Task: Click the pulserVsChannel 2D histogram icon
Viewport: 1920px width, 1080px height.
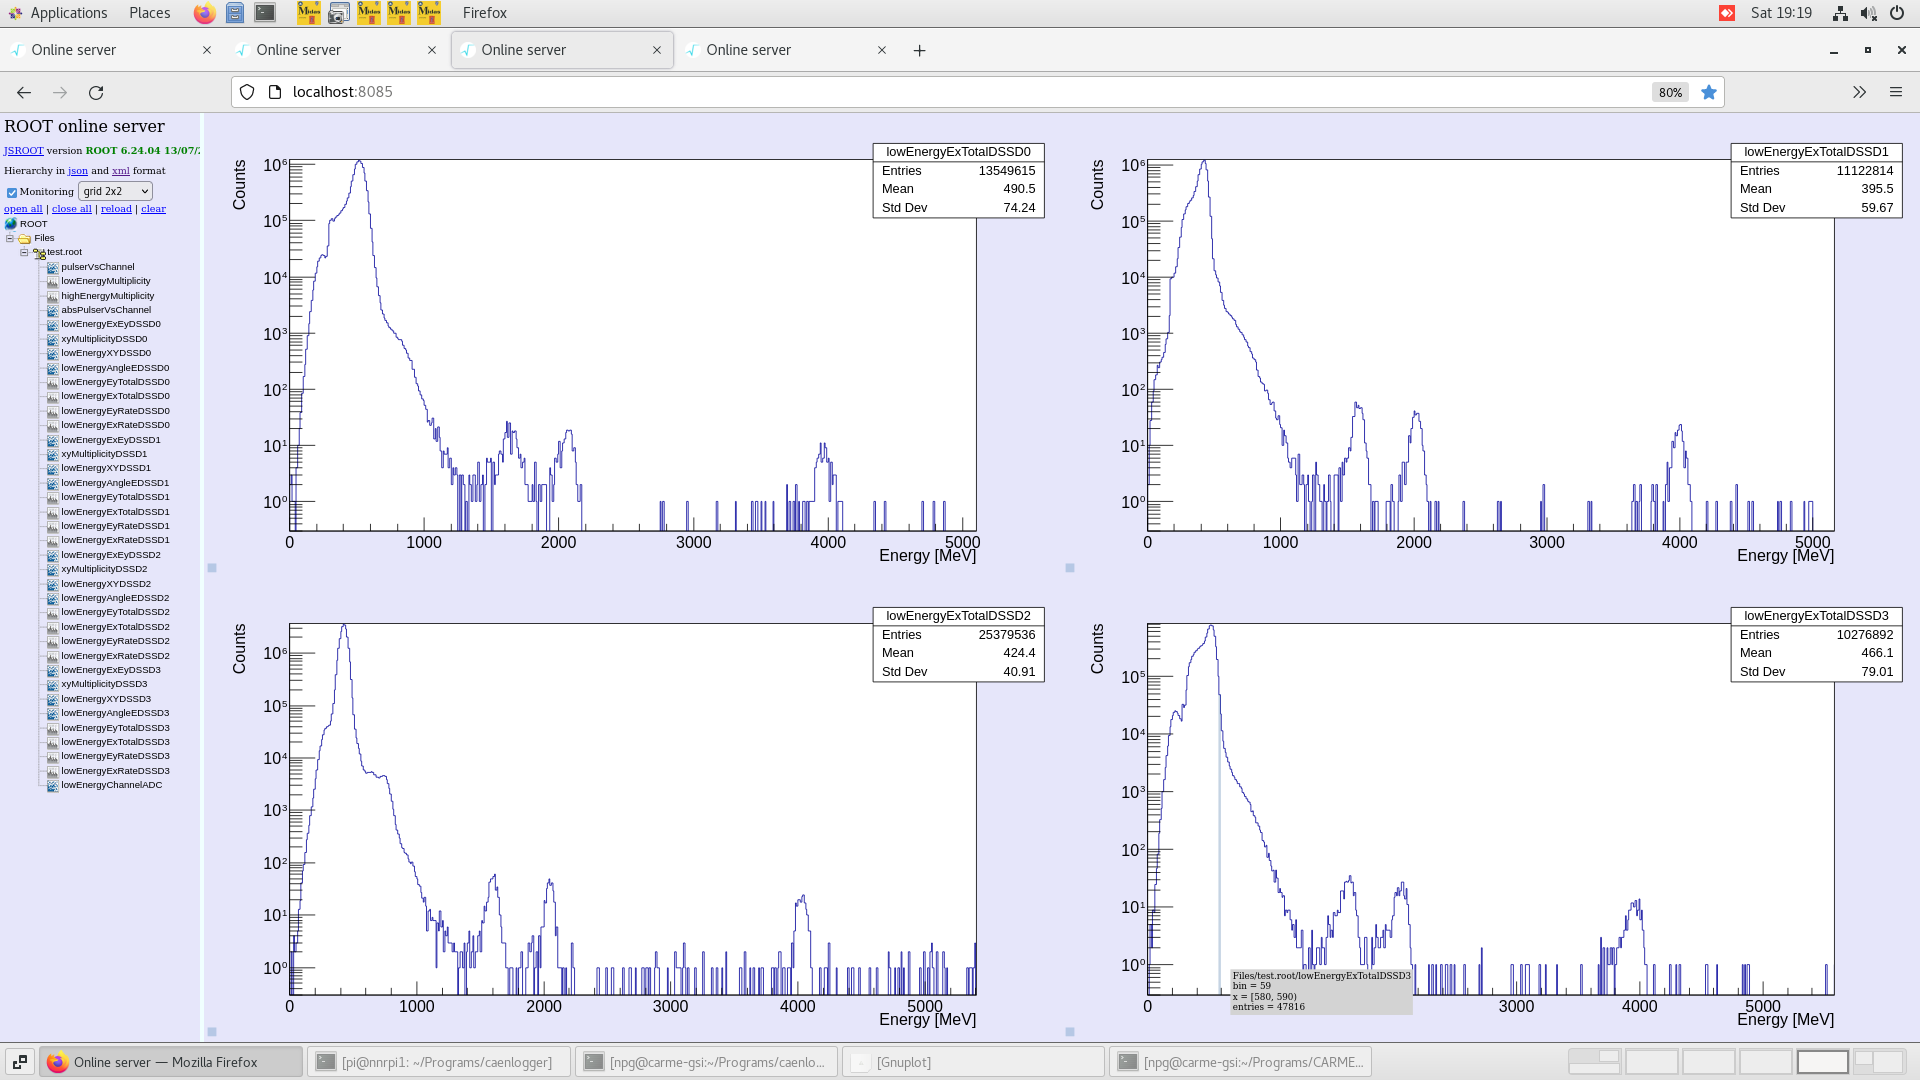Action: tap(53, 267)
